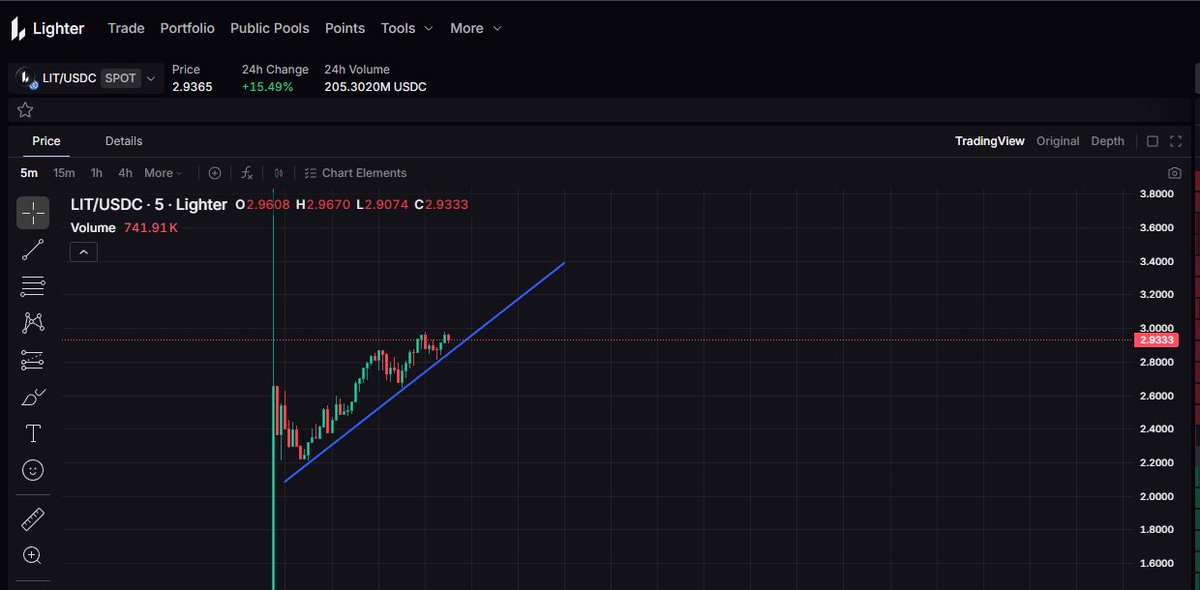This screenshot has height=590, width=1200.
Task: Go to the Portfolio page
Action: pyautogui.click(x=187, y=28)
